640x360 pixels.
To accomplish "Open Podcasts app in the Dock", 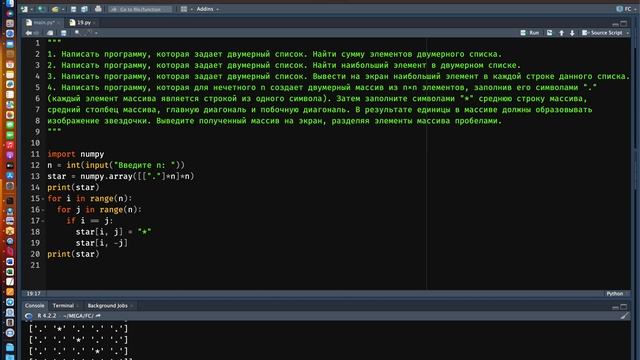I will [10, 156].
